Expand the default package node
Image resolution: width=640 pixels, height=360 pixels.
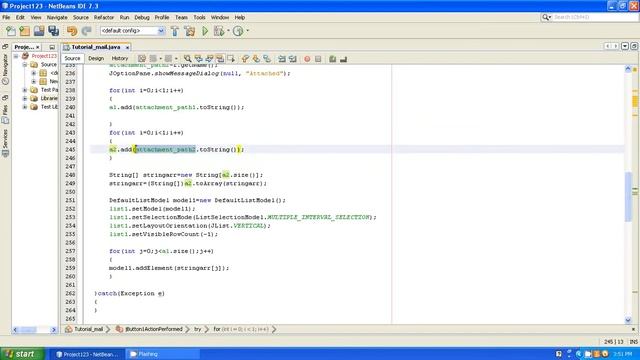point(33,73)
